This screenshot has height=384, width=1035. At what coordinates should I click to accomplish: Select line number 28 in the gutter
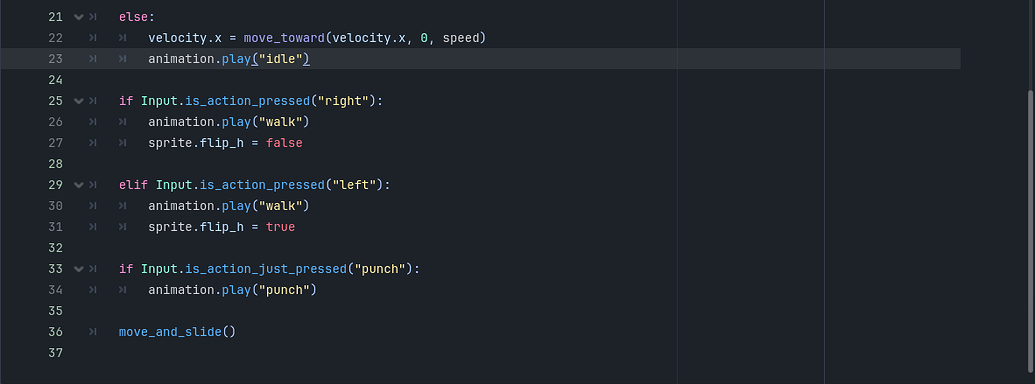55,164
